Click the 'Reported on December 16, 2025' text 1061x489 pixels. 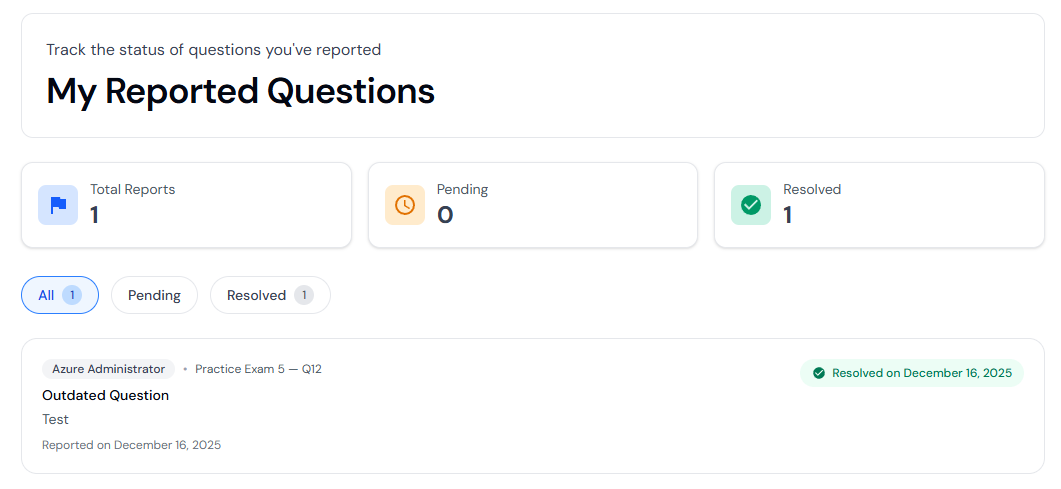pyautogui.click(x=131, y=445)
